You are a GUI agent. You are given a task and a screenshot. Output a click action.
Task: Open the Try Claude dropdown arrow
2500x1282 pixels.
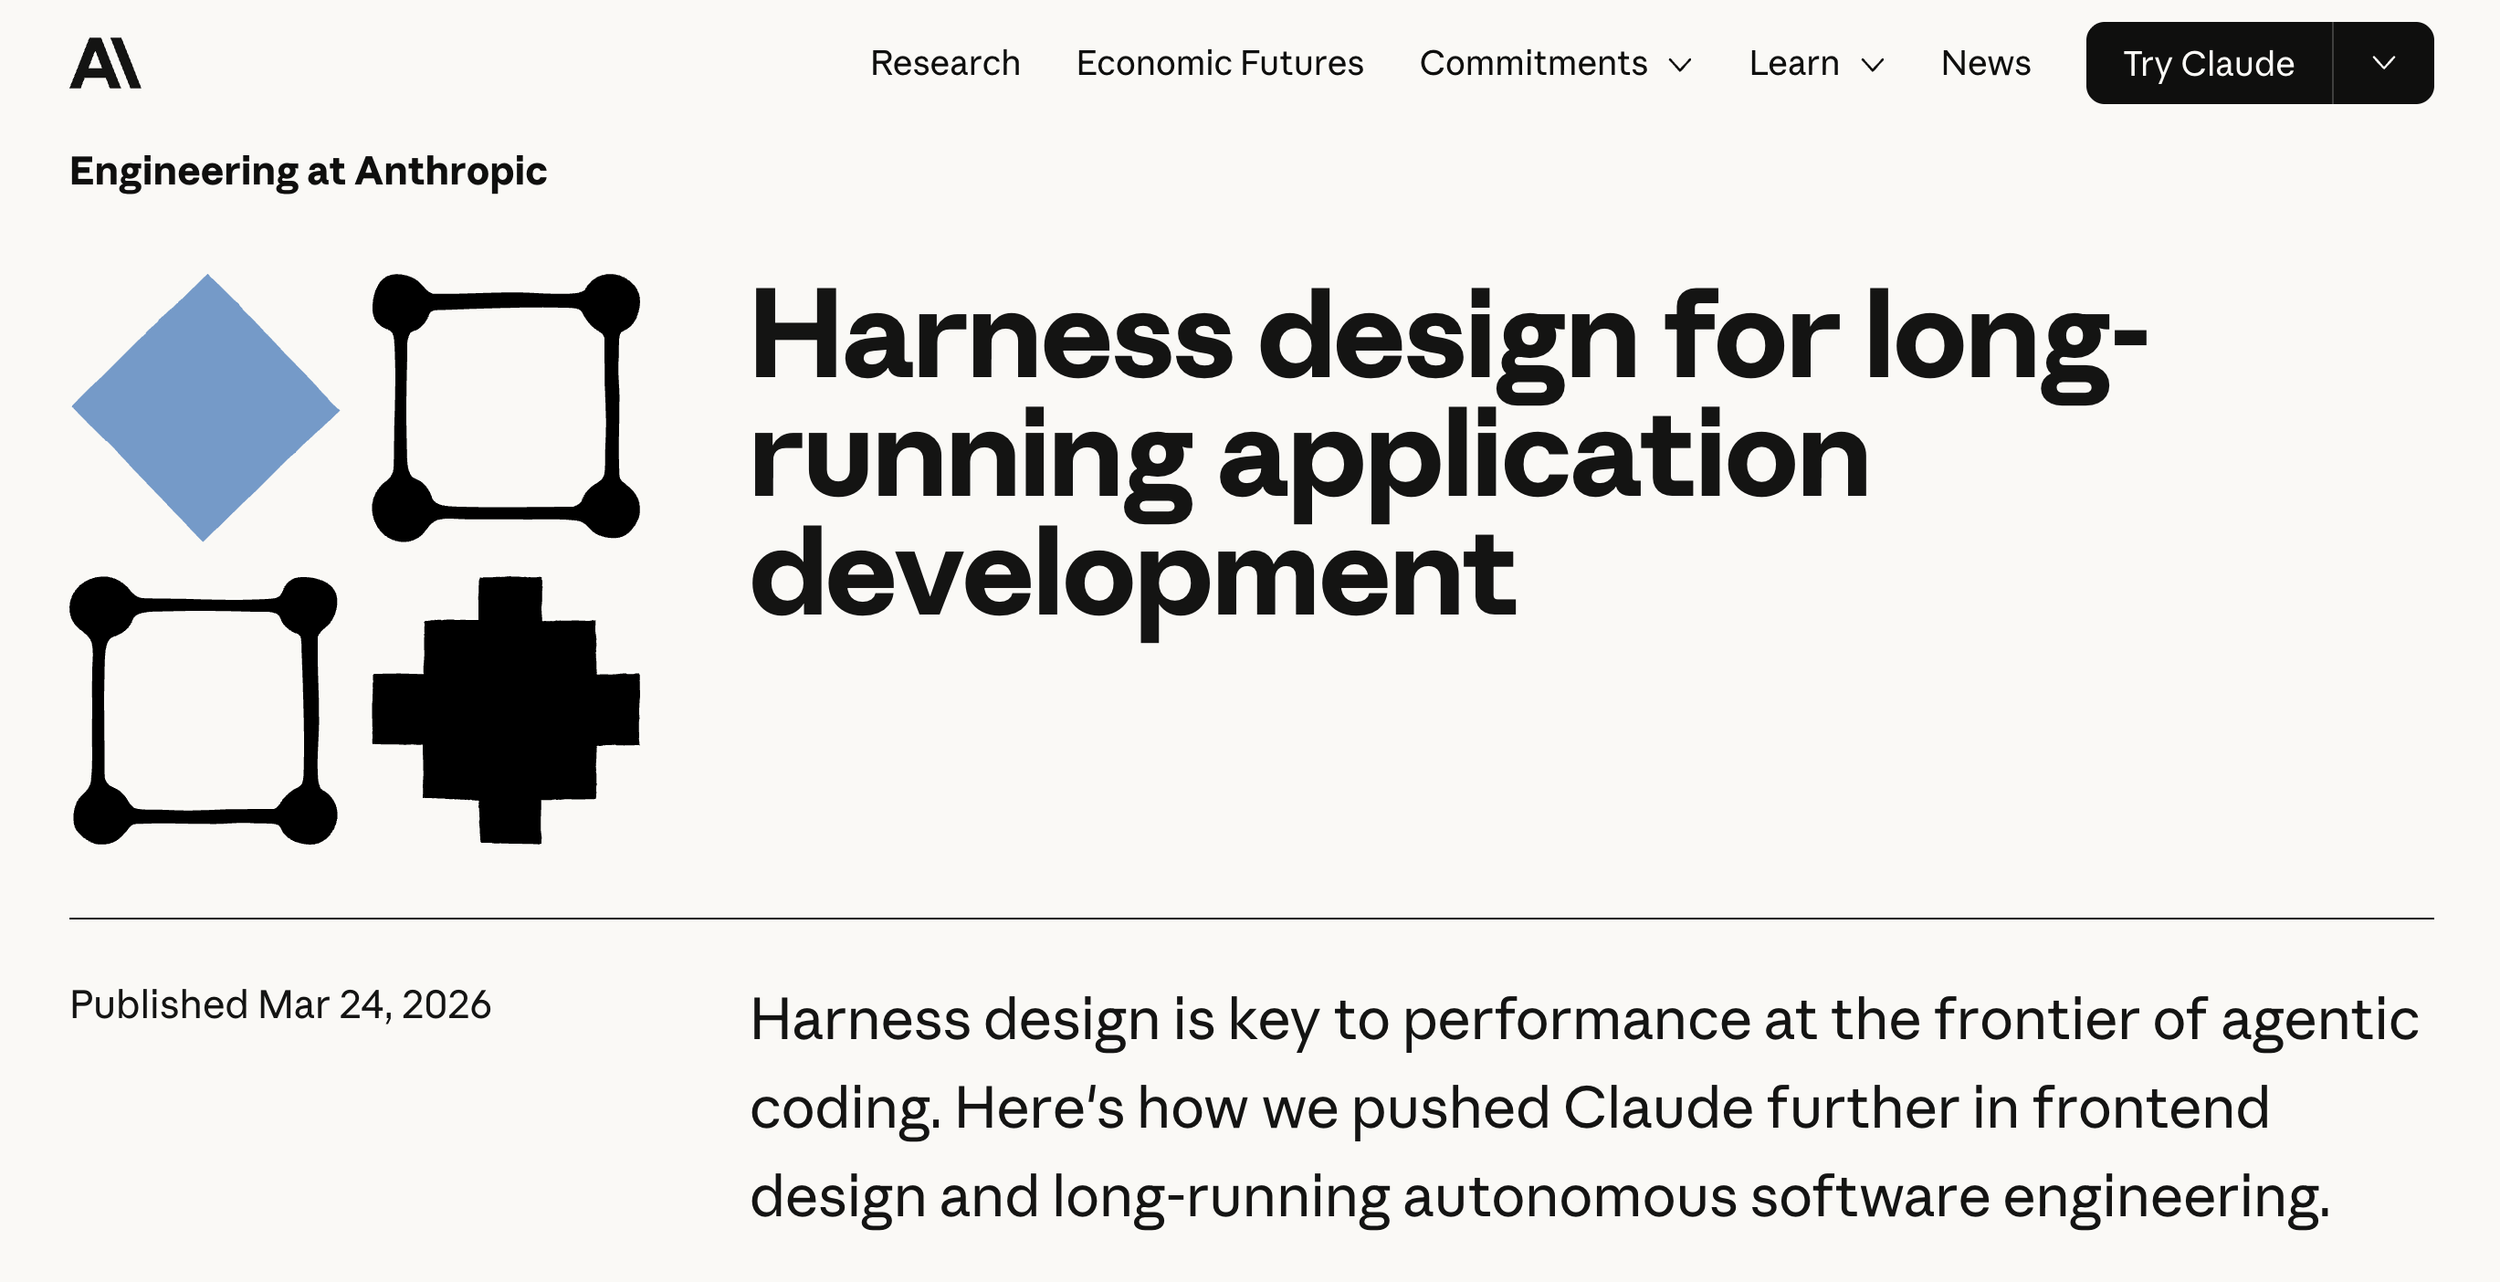(x=2383, y=63)
